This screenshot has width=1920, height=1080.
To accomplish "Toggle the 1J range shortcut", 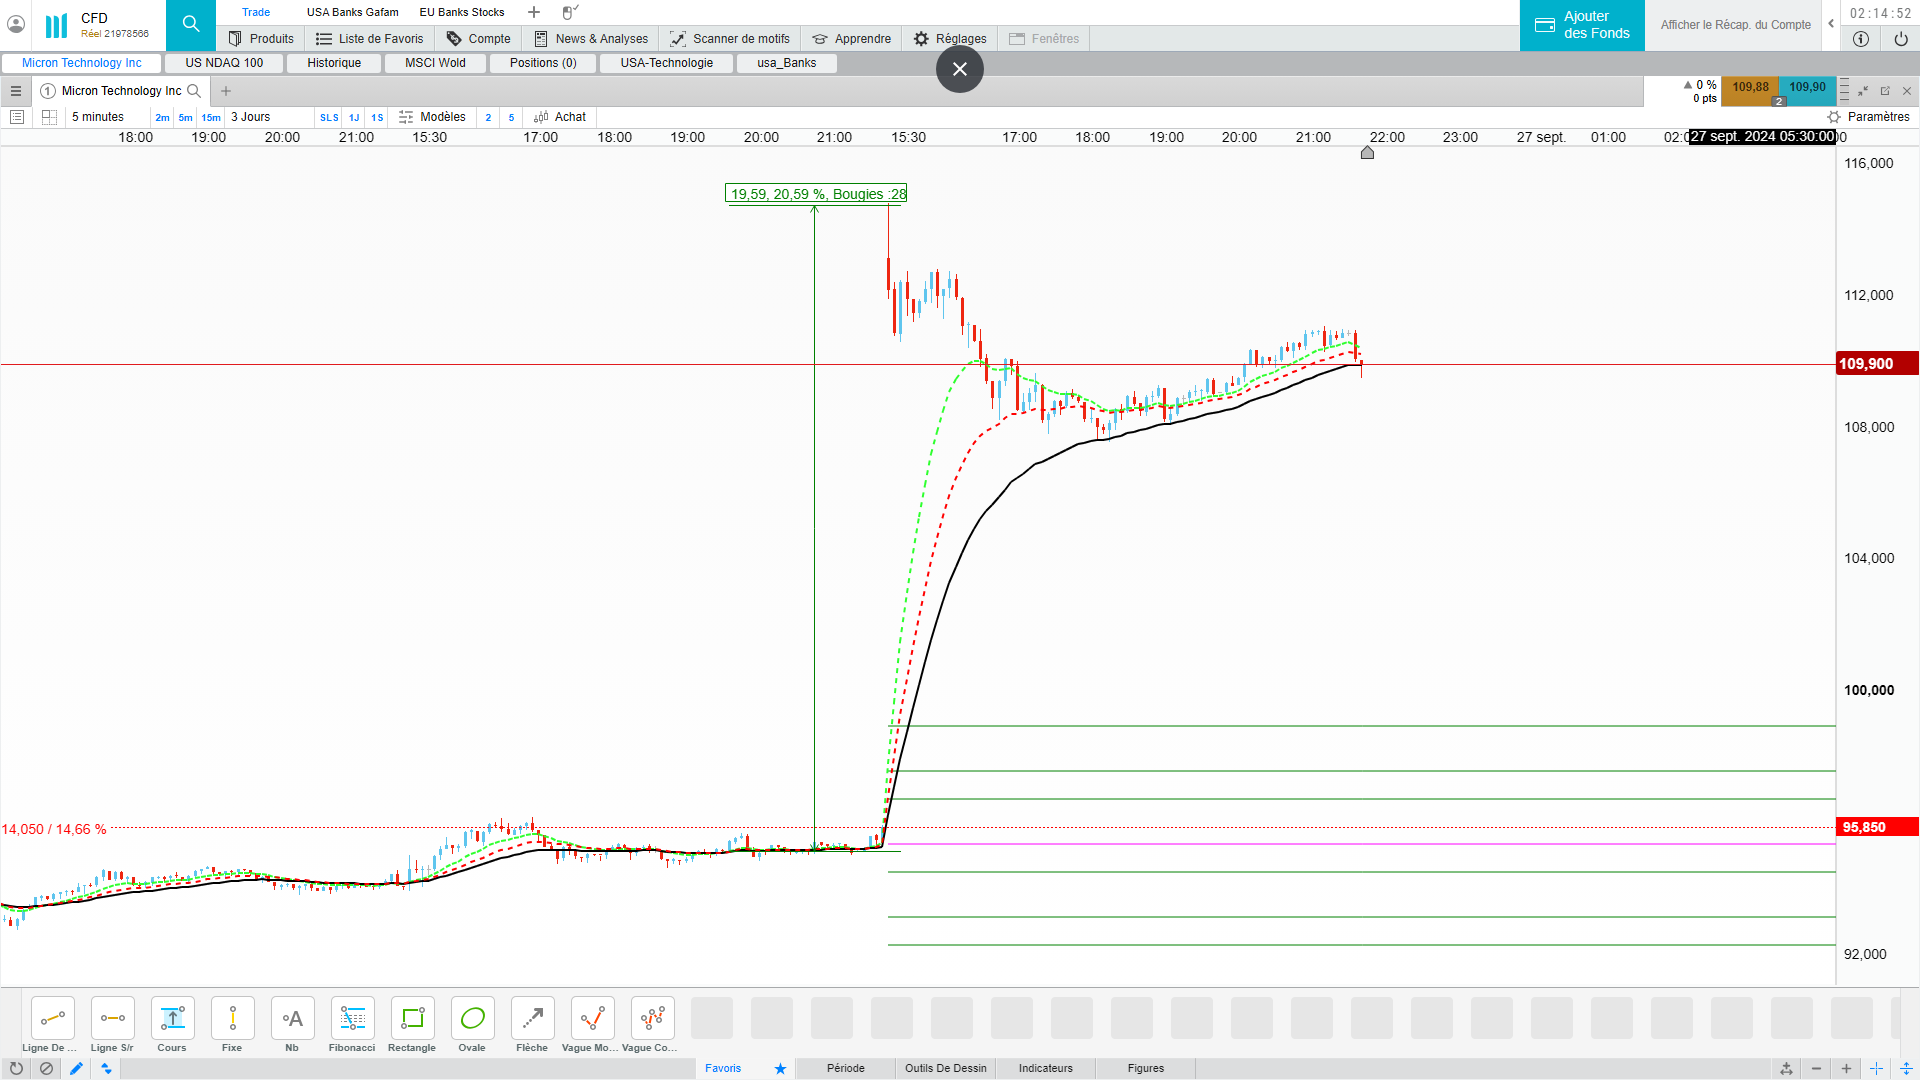I will point(354,117).
